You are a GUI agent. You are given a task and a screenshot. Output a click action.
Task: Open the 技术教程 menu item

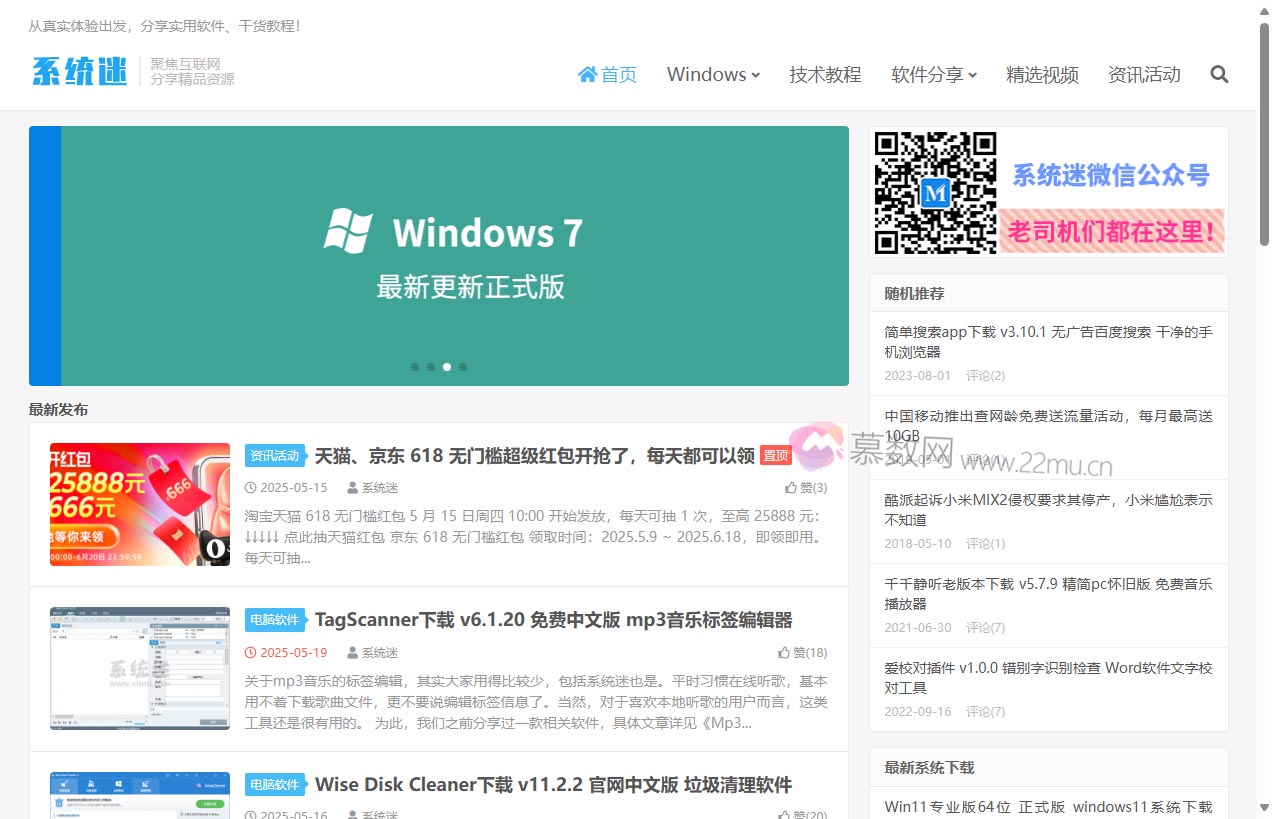[x=825, y=74]
